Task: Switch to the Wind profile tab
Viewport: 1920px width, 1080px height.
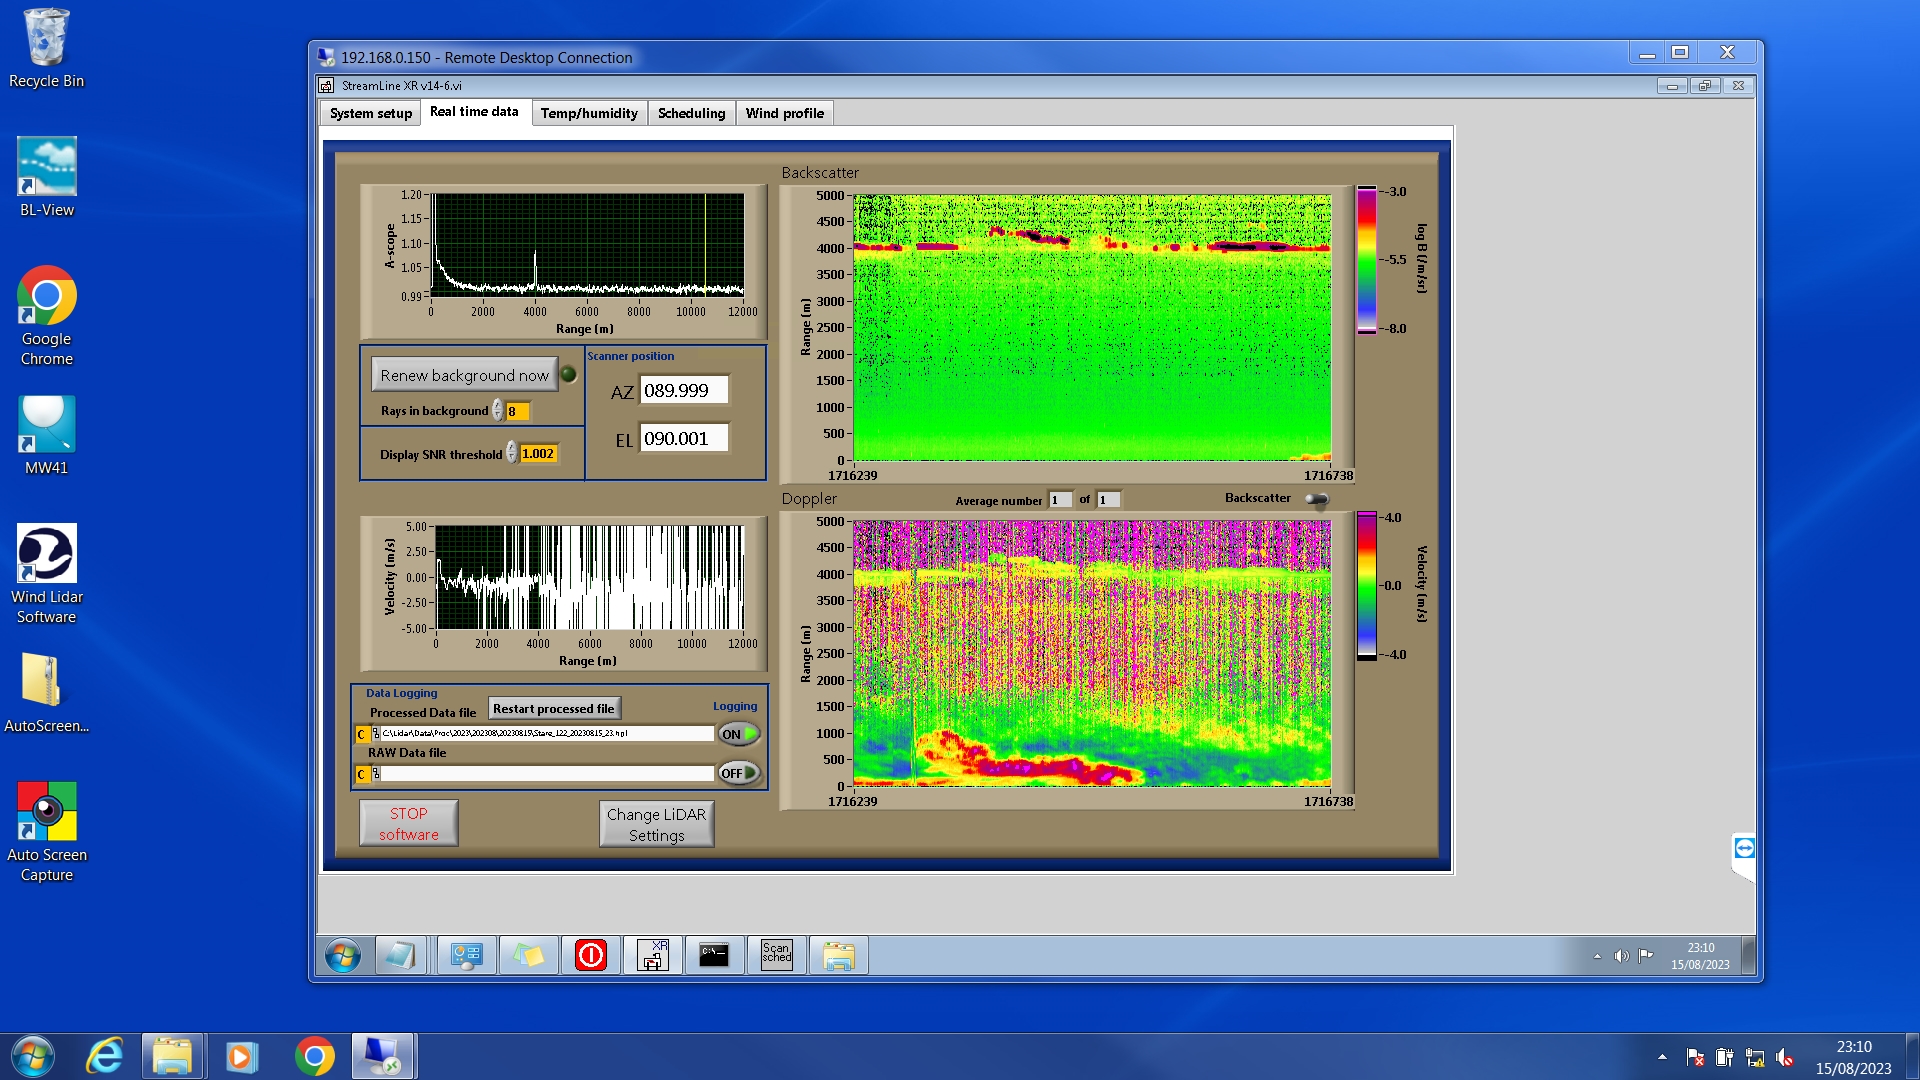Action: pyautogui.click(x=784, y=113)
